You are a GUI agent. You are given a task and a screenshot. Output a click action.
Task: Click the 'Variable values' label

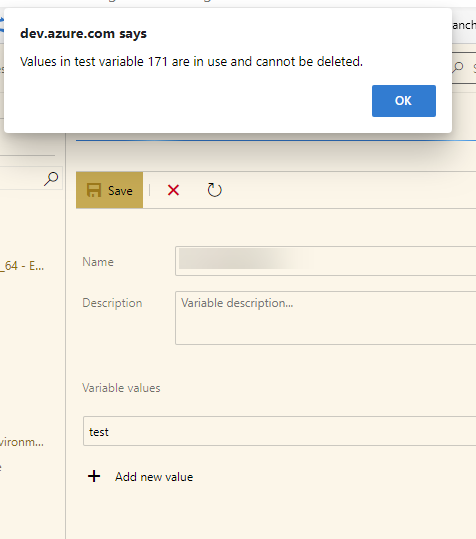(x=121, y=388)
